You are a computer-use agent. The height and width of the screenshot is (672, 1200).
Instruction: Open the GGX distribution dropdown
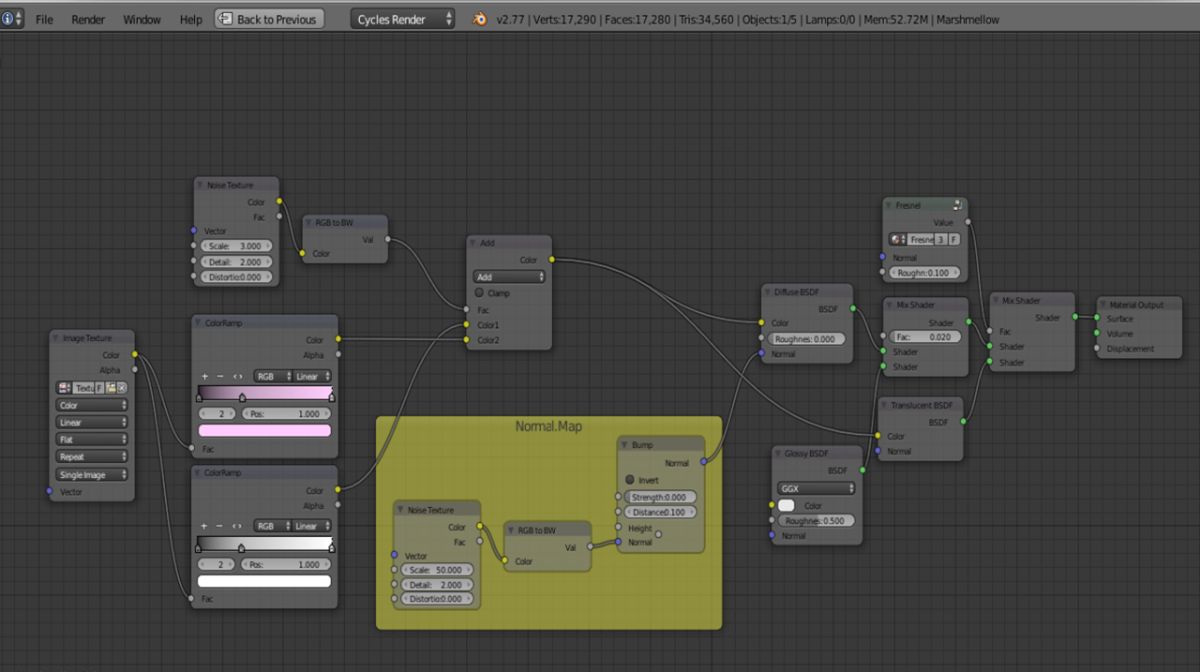(816, 488)
